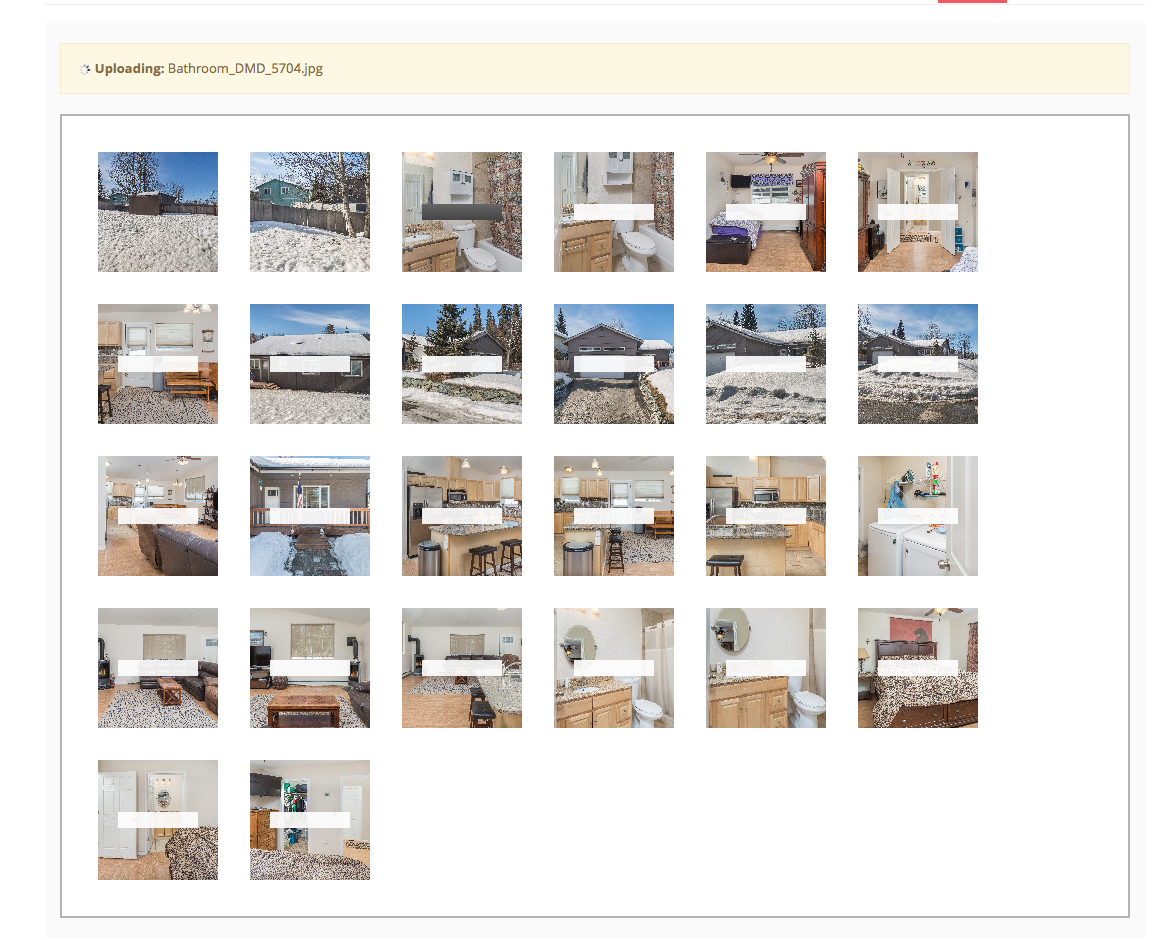This screenshot has width=1174, height=940.
Task: Select bathroom with round mirror and shower curtain thumbnail
Action: [x=614, y=668]
